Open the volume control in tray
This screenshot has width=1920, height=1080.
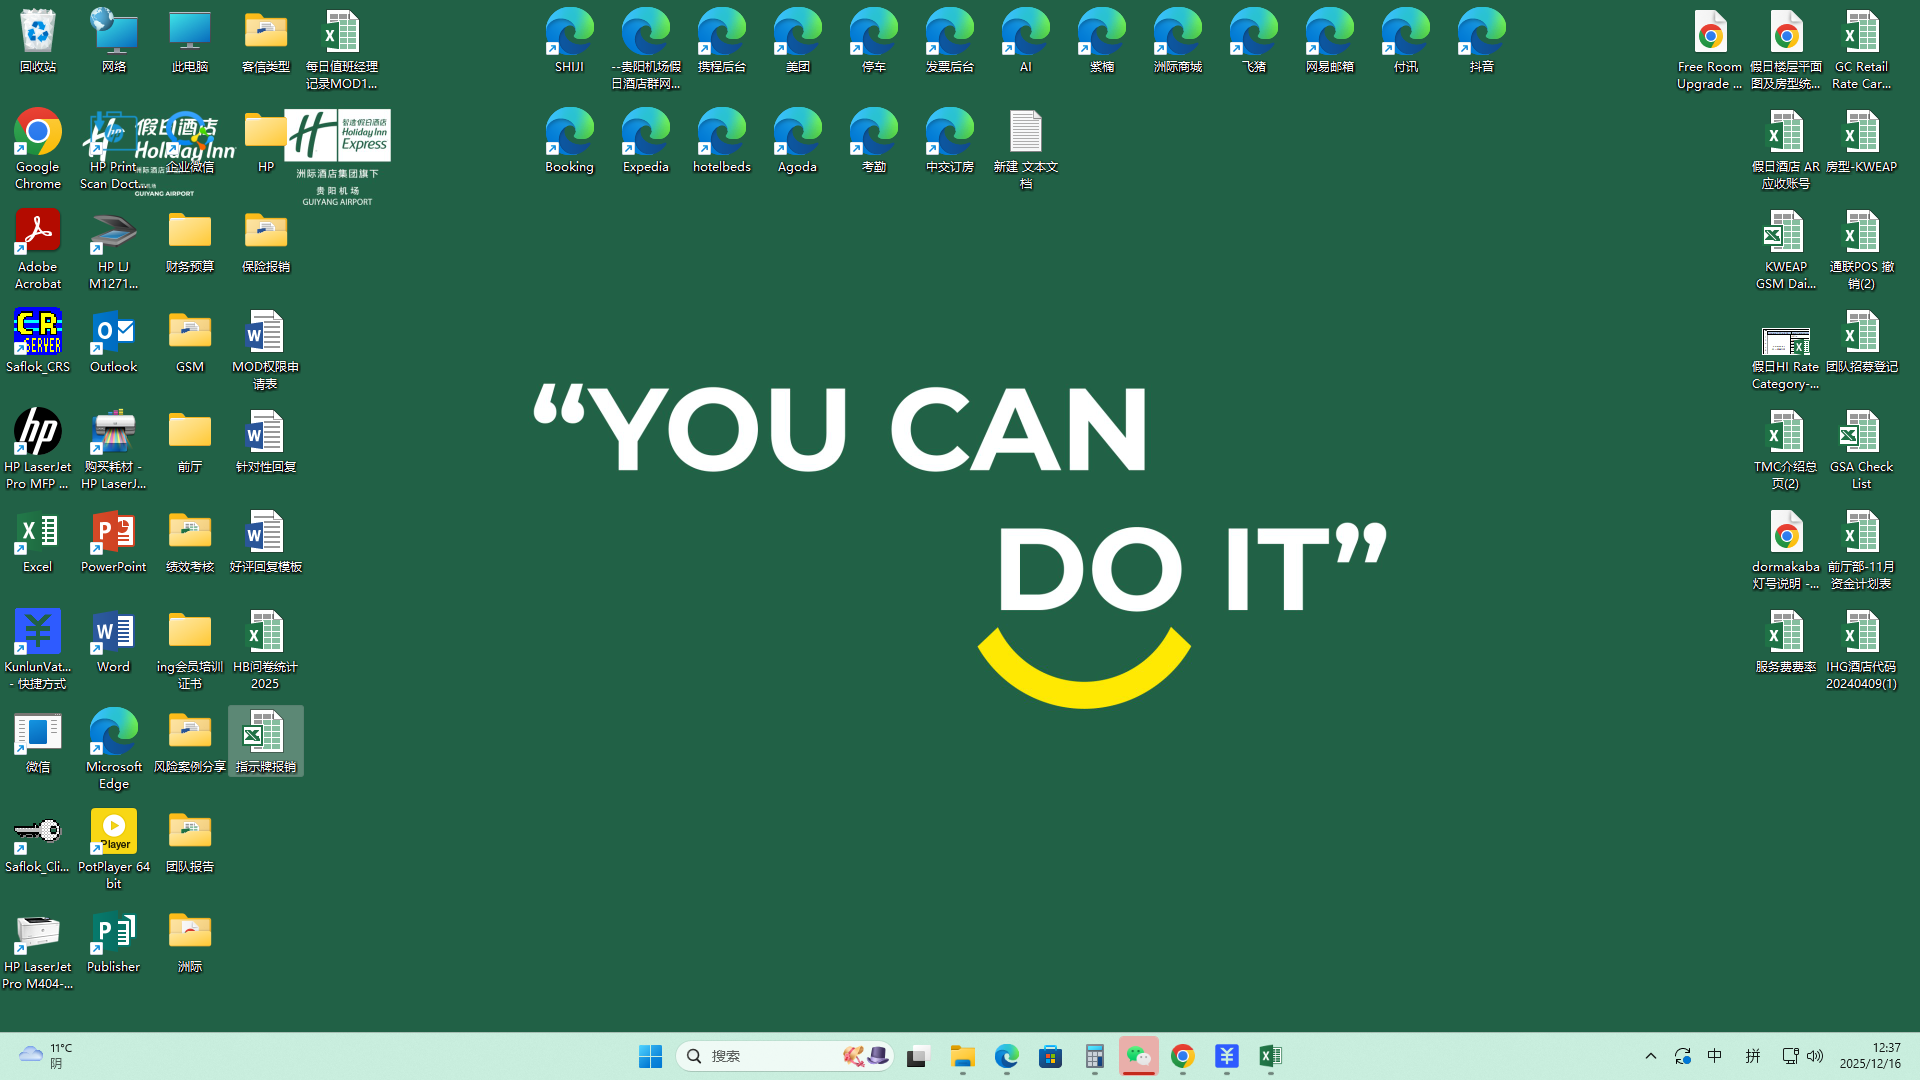coord(1815,1056)
